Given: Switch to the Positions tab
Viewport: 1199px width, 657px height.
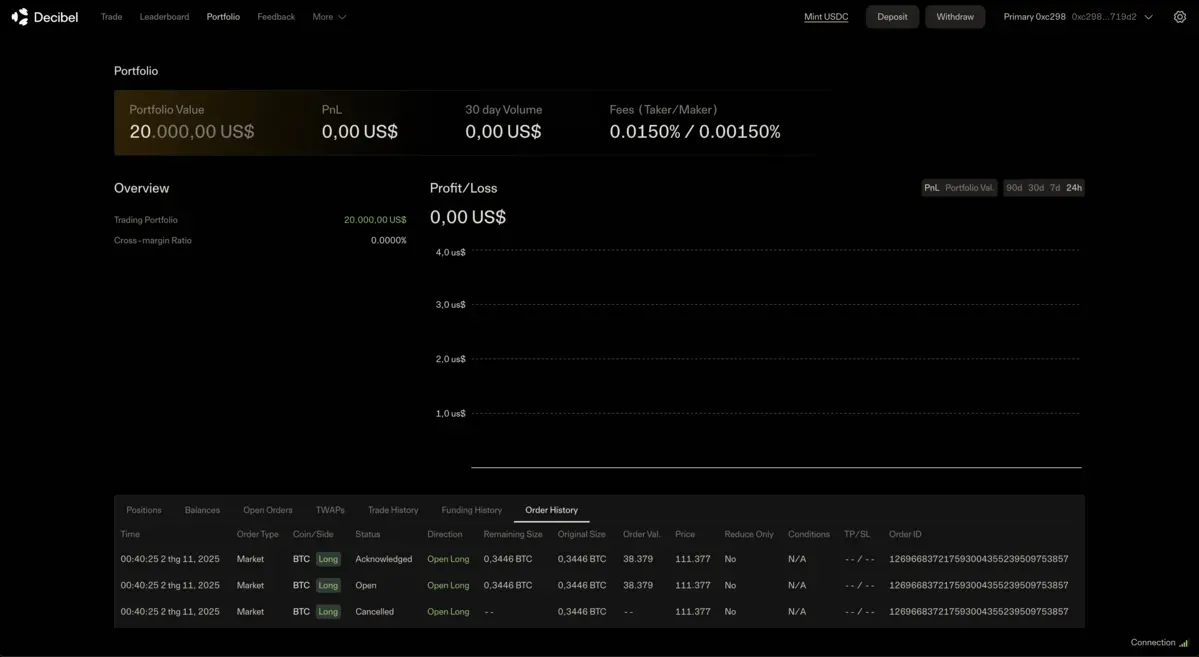Looking at the screenshot, I should tap(143, 510).
